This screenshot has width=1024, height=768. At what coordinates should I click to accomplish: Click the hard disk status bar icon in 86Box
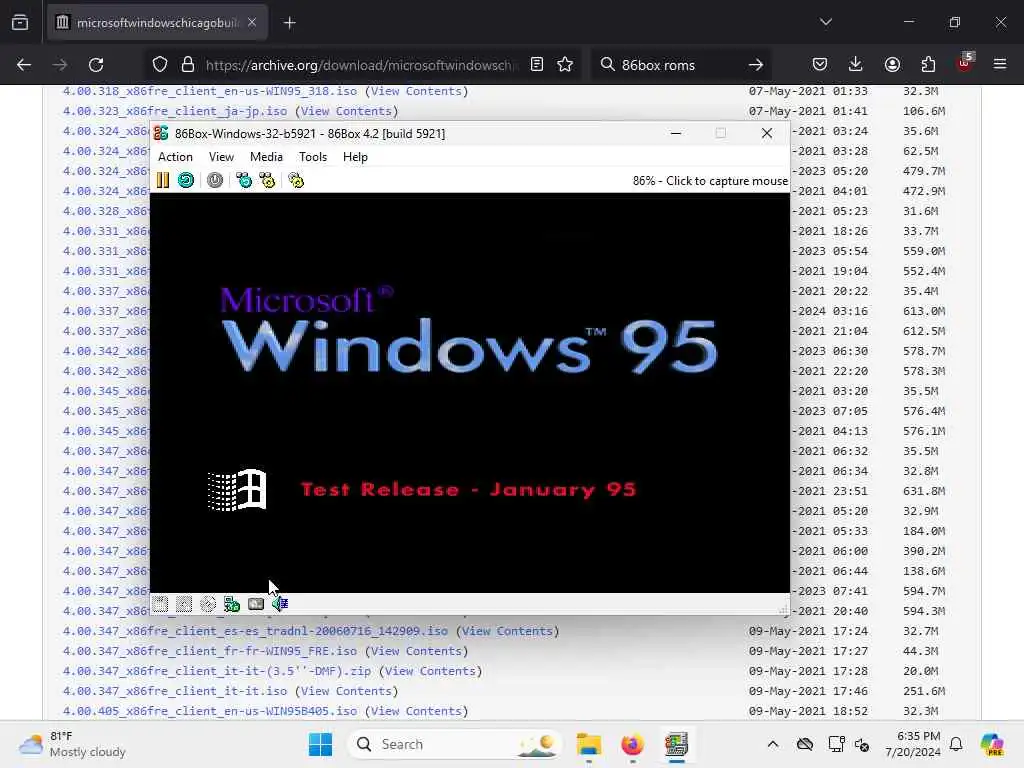pos(256,604)
